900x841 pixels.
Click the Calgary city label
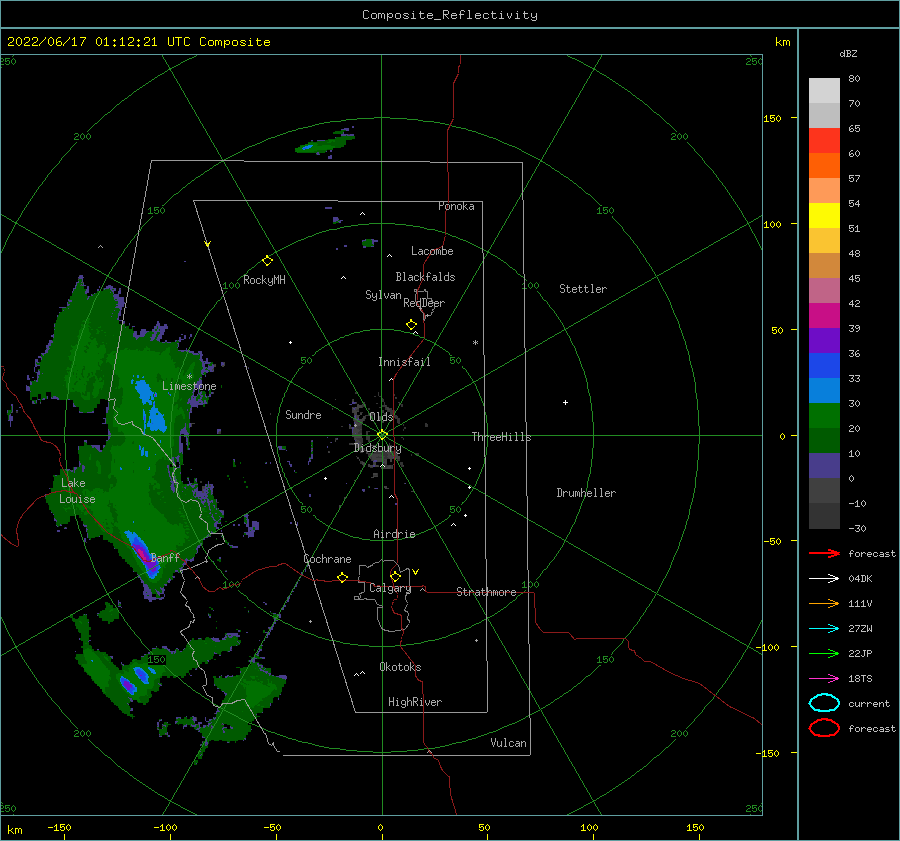click(390, 588)
